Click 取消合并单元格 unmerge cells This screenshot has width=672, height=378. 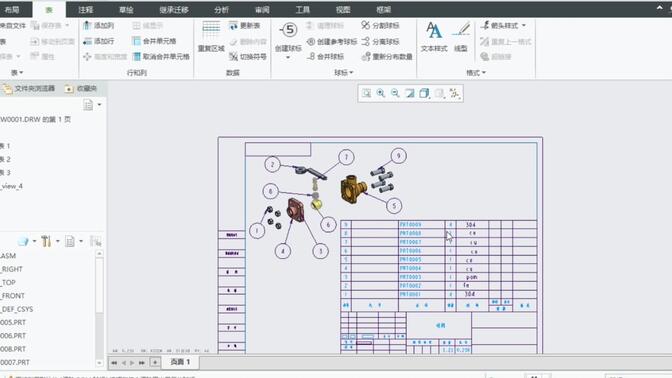[161, 57]
